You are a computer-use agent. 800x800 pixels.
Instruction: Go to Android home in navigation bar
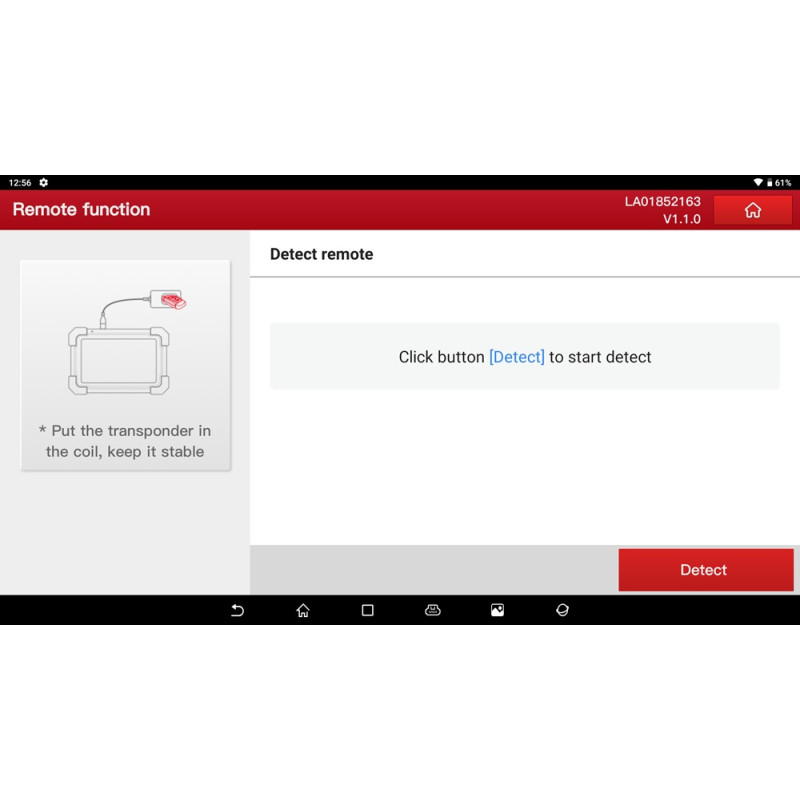[x=303, y=610]
